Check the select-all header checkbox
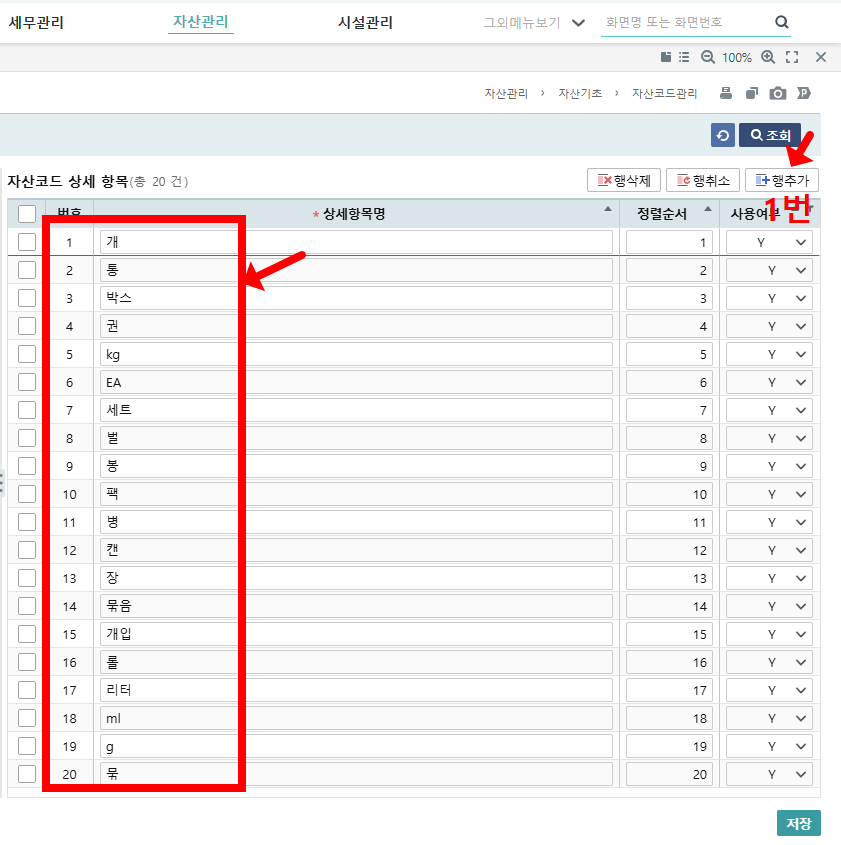Viewport: 841px width, 845px height. [x=27, y=214]
